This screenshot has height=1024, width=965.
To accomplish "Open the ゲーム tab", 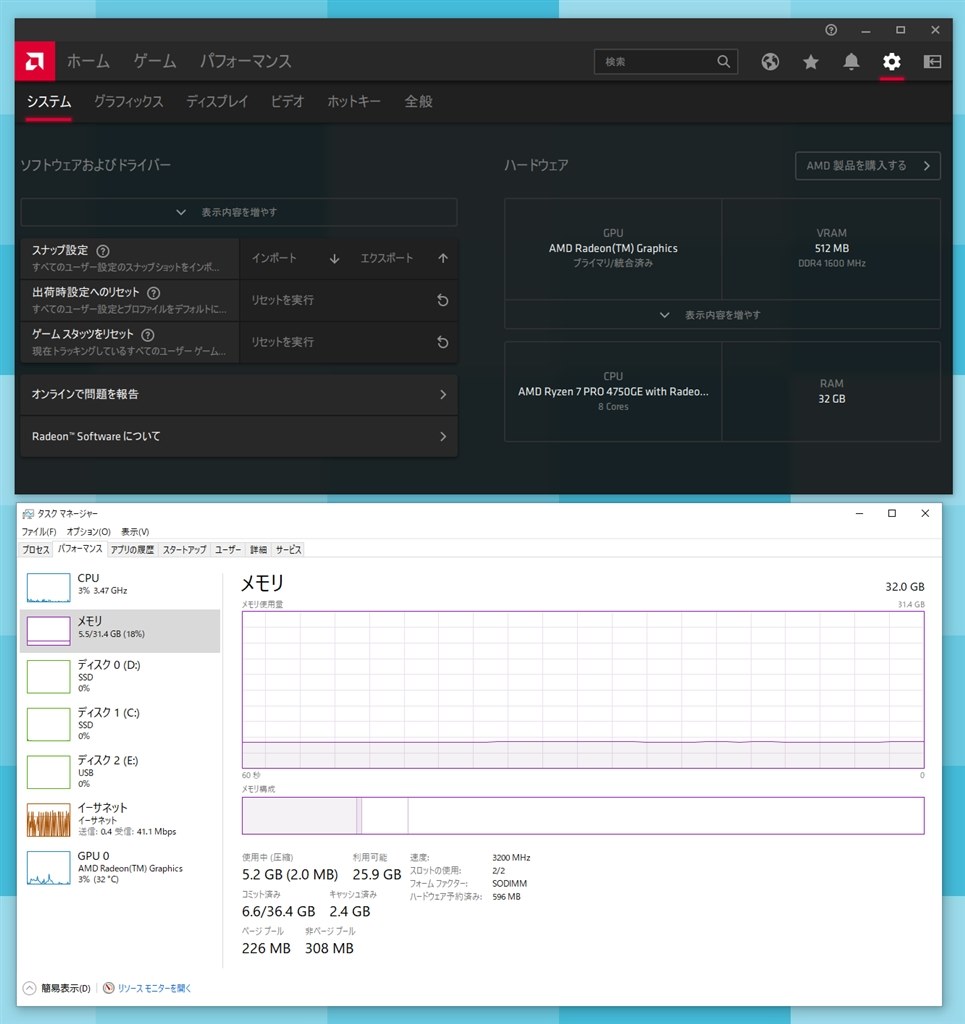I will (x=155, y=61).
